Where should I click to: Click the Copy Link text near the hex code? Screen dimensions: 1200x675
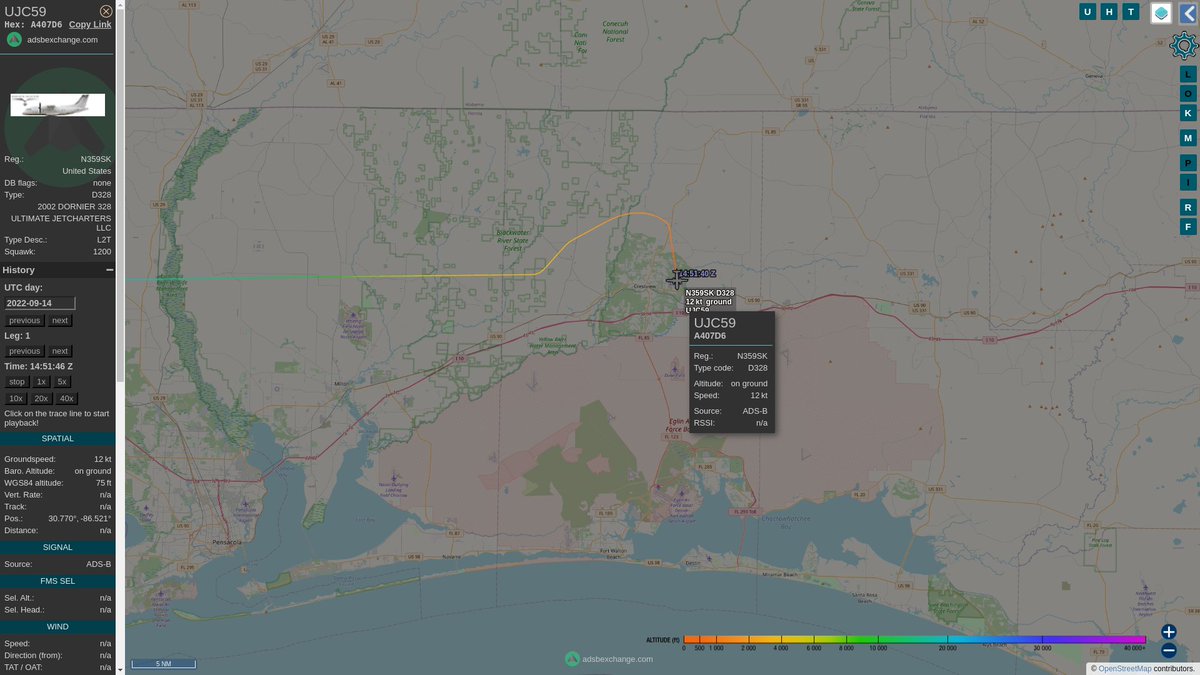click(x=90, y=24)
